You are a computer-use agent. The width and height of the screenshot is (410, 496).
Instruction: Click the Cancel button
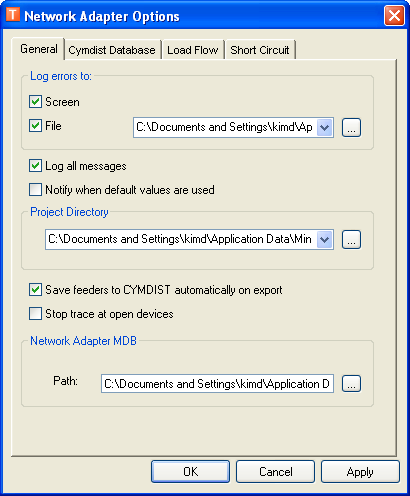pyautogui.click(x=275, y=472)
